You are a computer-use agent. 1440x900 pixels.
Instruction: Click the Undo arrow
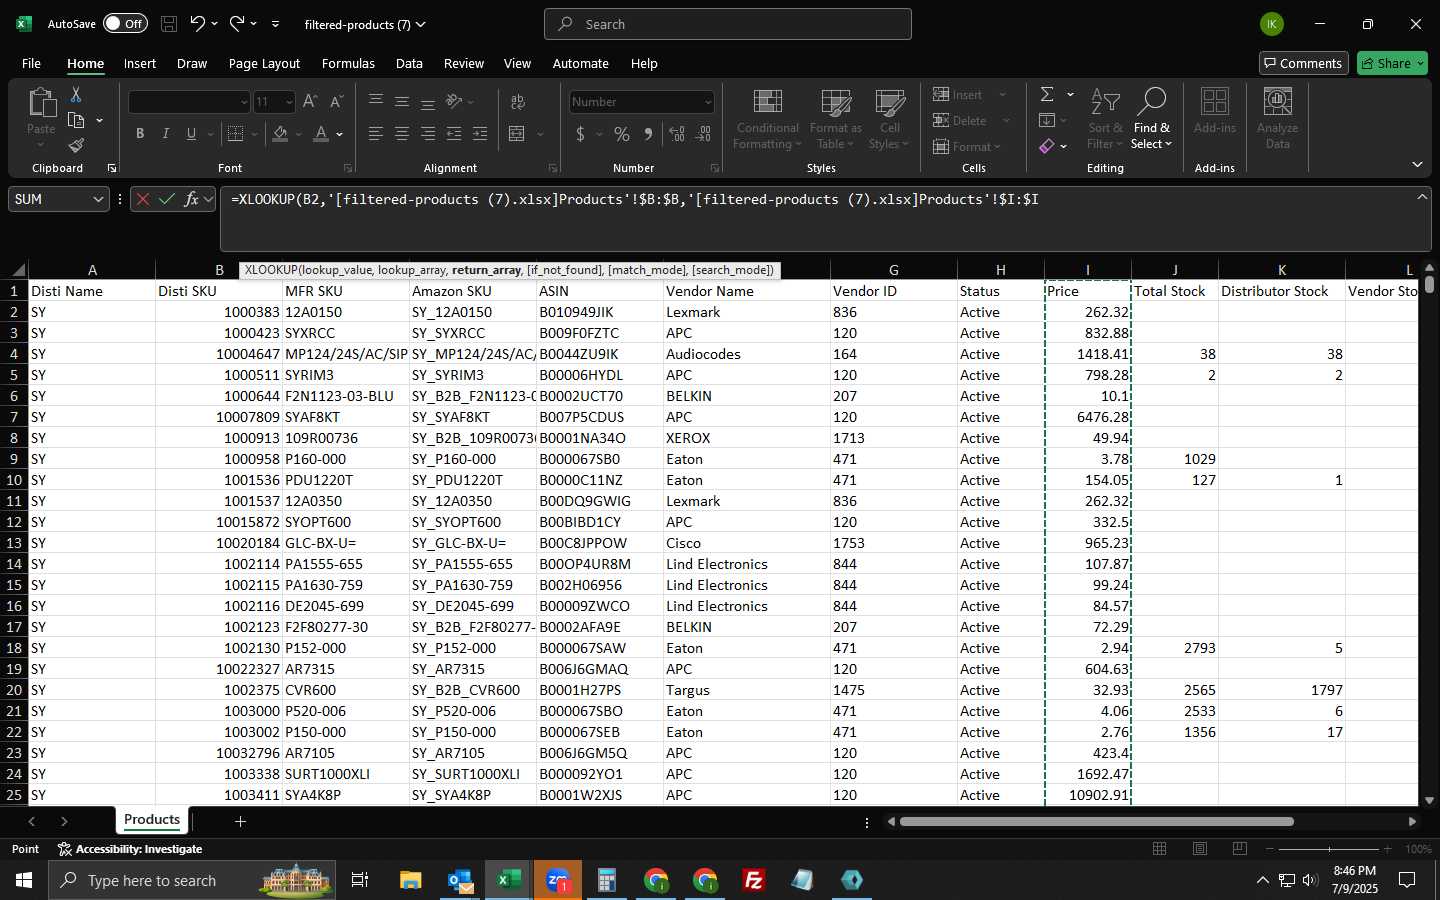(198, 23)
